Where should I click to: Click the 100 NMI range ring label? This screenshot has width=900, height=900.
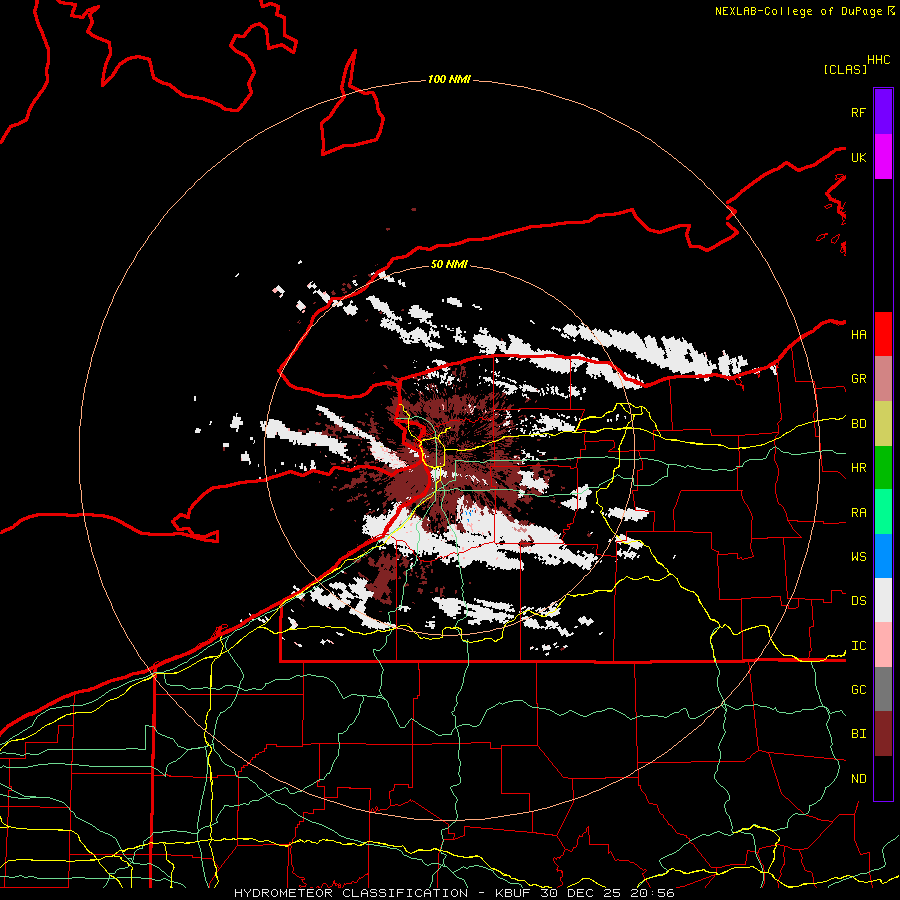click(449, 79)
